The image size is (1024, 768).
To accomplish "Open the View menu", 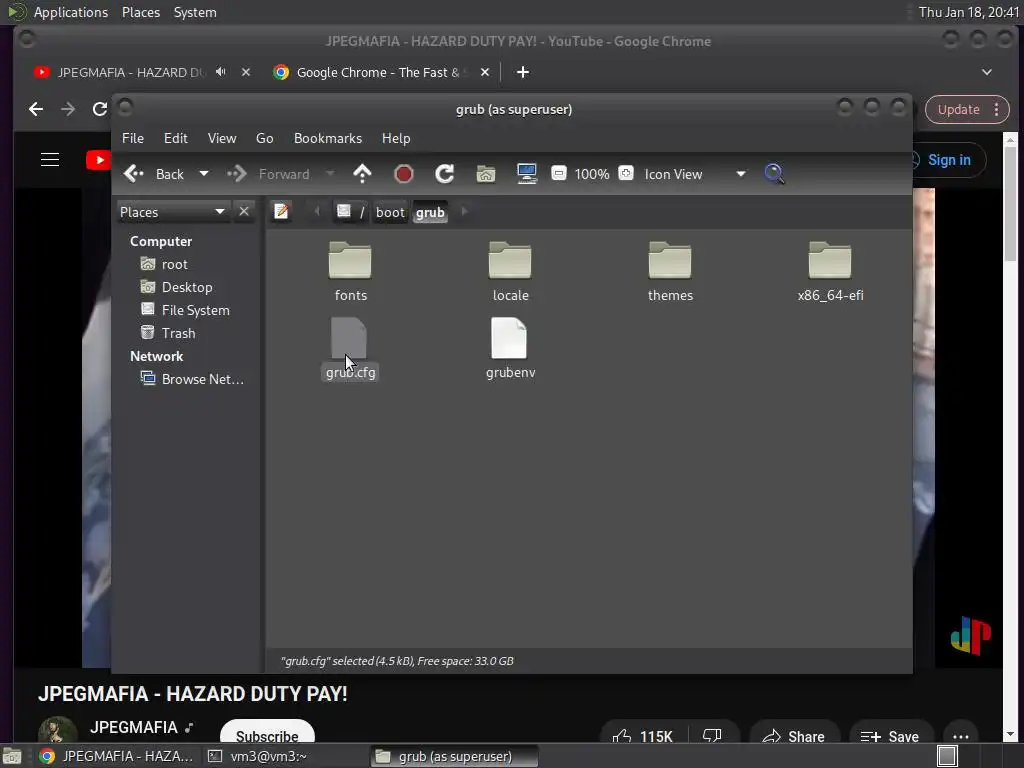I will click(x=222, y=138).
